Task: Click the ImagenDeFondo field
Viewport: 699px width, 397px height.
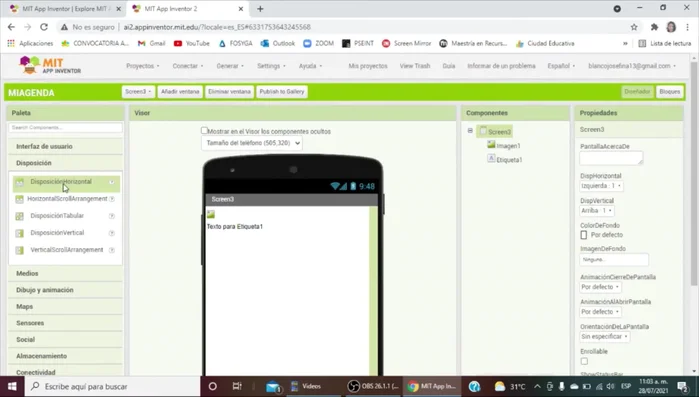Action: coord(614,259)
